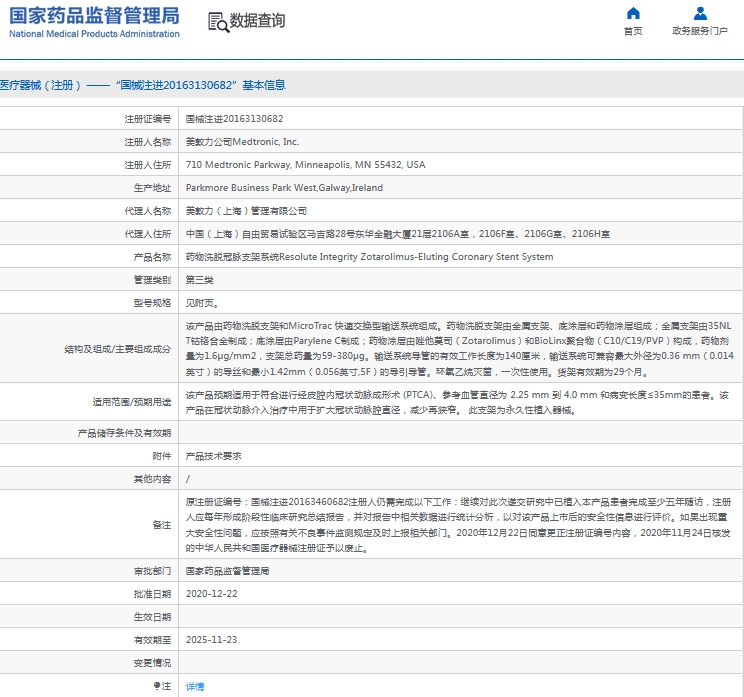
Task: Select registration number 国械注进20163130682 value
Action: pos(234,119)
